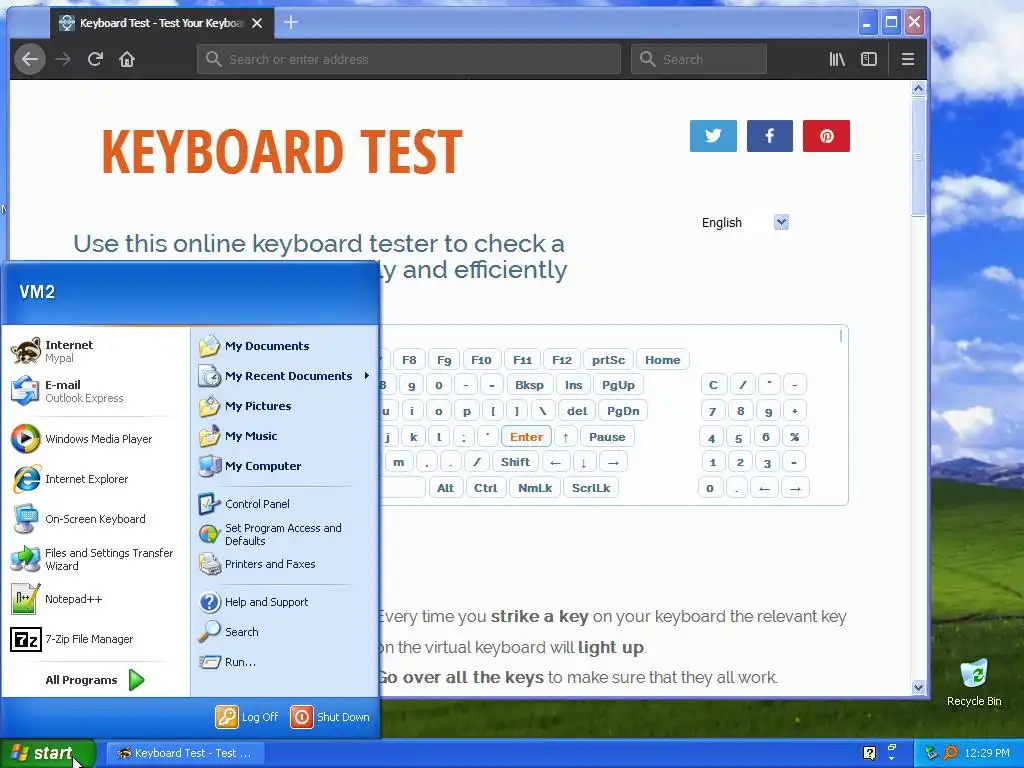1024x768 pixels.
Task: Open Control Panel
Action: (x=245, y=504)
